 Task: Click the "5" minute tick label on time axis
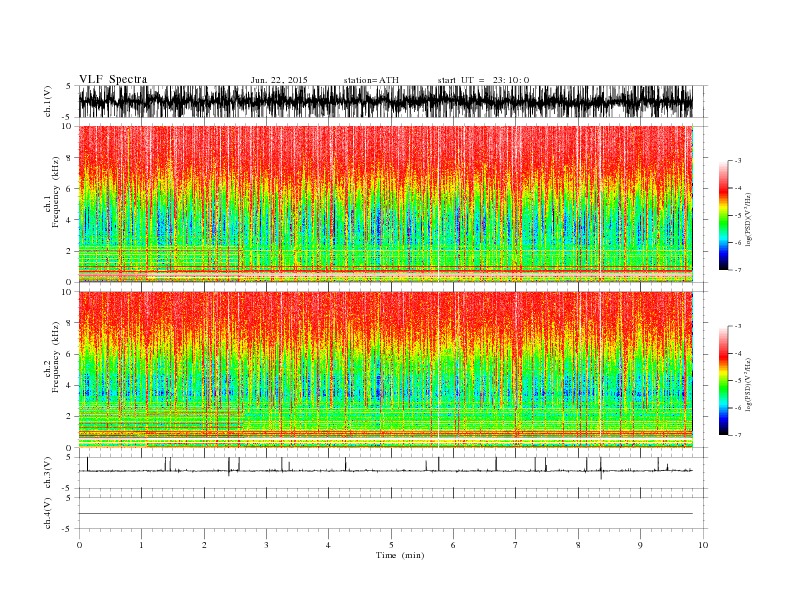pyautogui.click(x=391, y=545)
